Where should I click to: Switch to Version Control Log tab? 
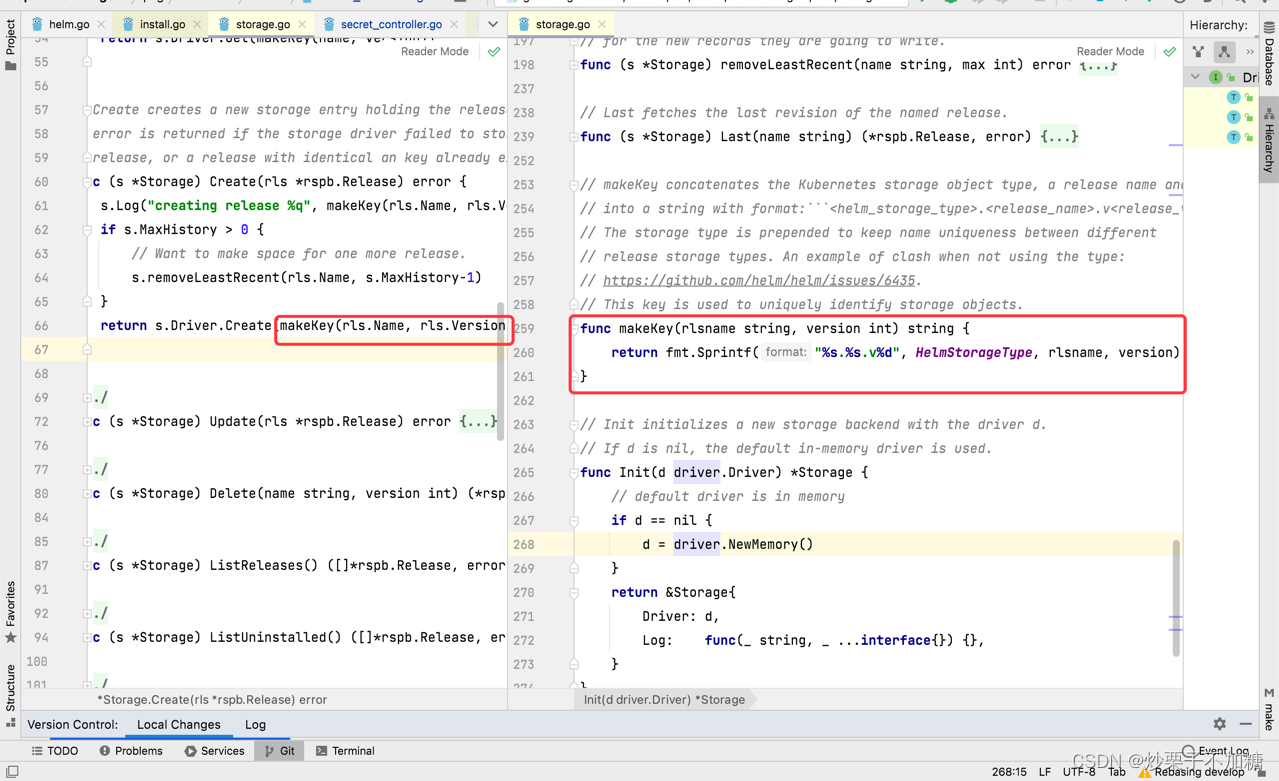point(255,725)
